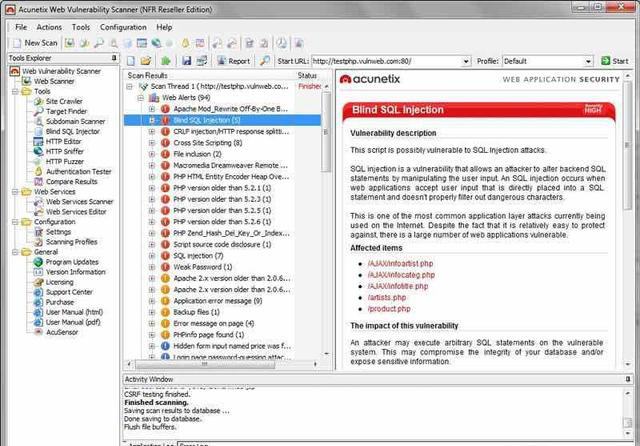
Task: Click inside the Start URL field
Action: 387,62
